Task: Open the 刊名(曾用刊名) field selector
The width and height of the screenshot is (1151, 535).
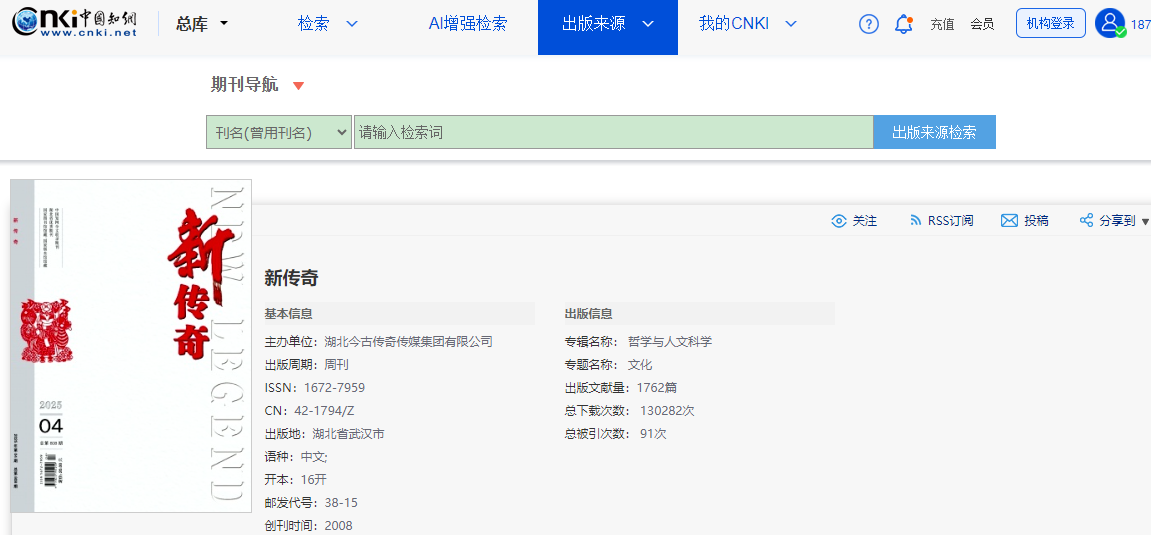Action: 278,132
